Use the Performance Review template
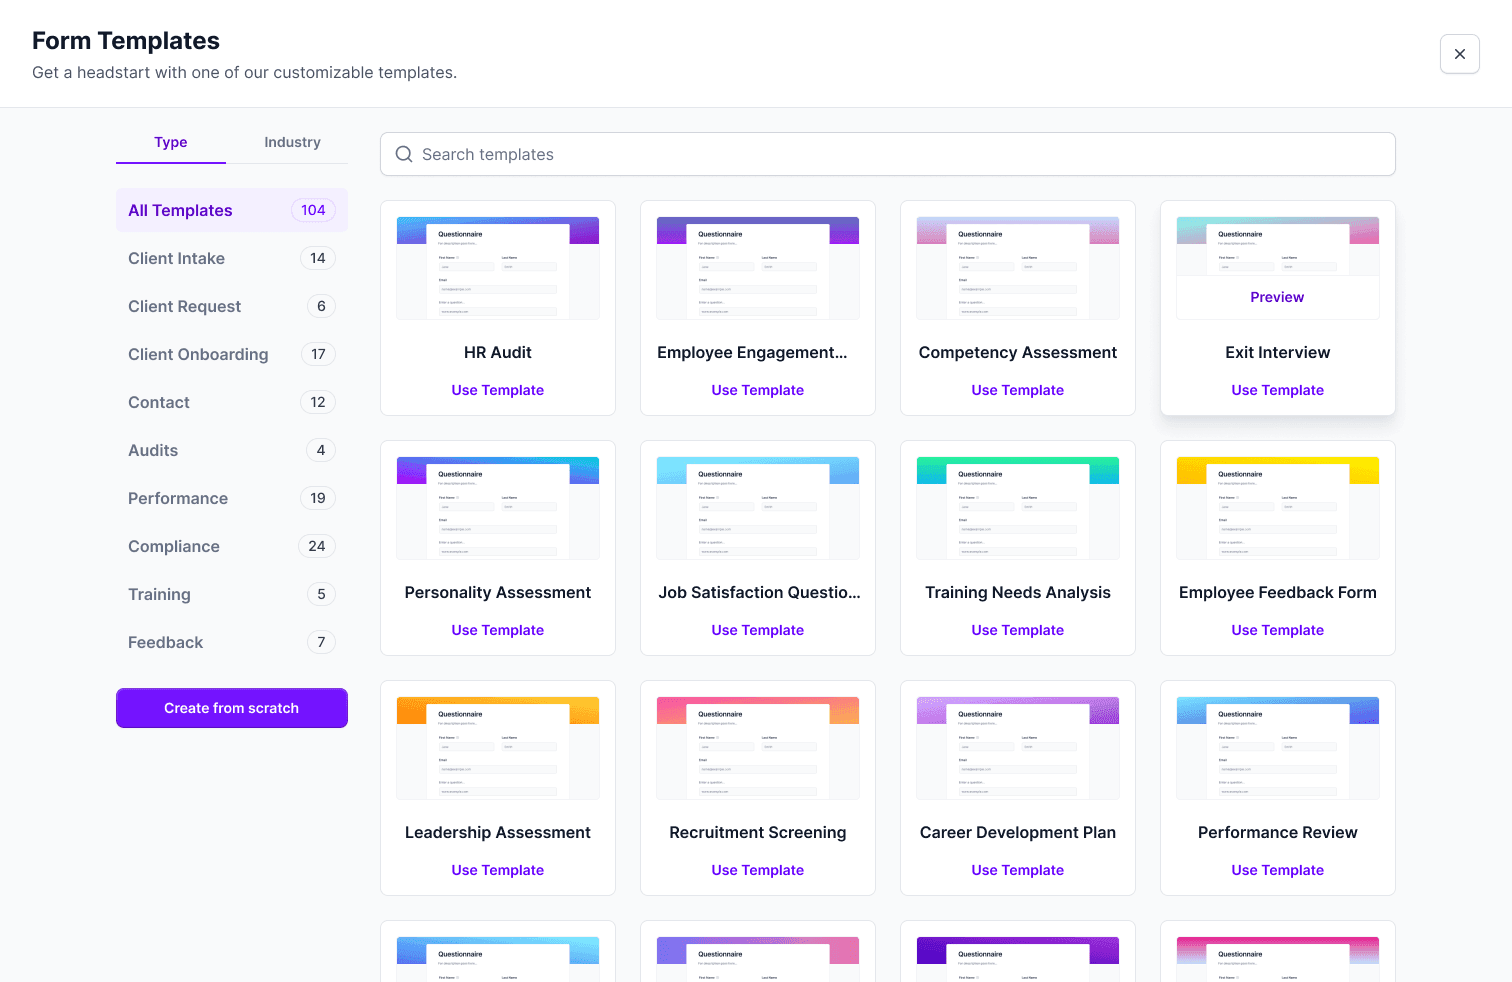 1278,870
